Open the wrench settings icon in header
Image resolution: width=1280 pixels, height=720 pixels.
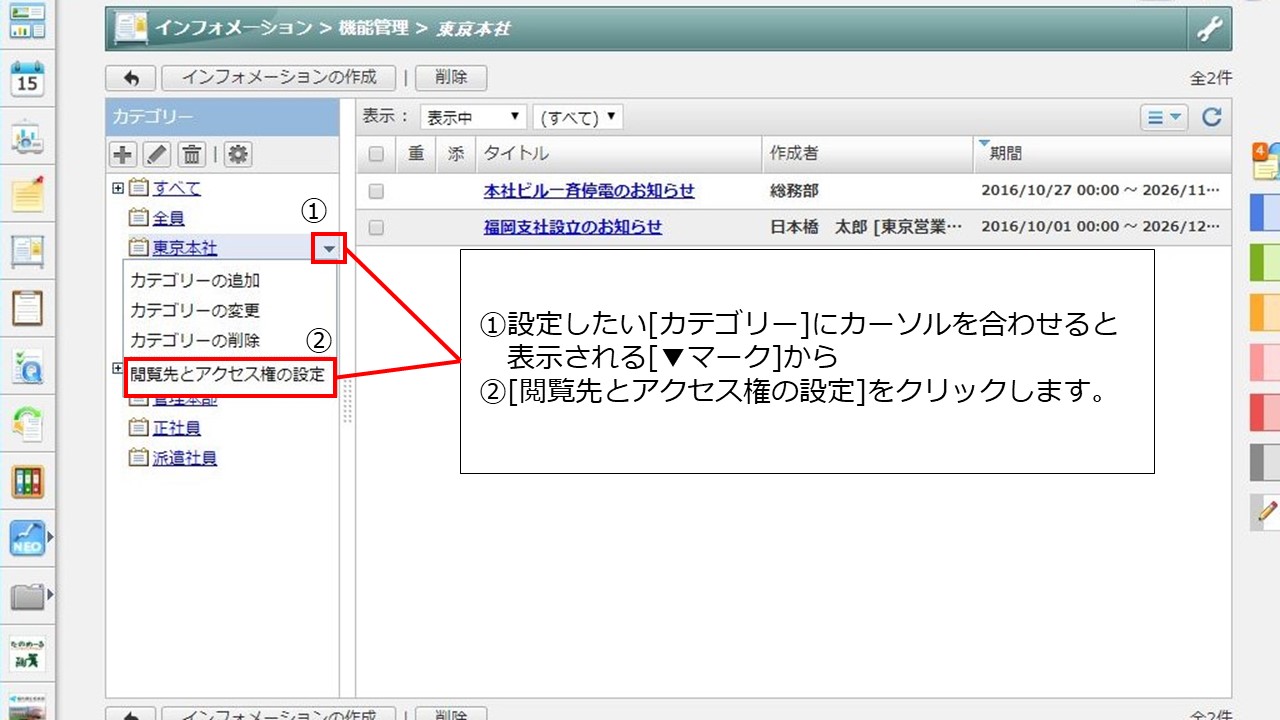pyautogui.click(x=1209, y=30)
